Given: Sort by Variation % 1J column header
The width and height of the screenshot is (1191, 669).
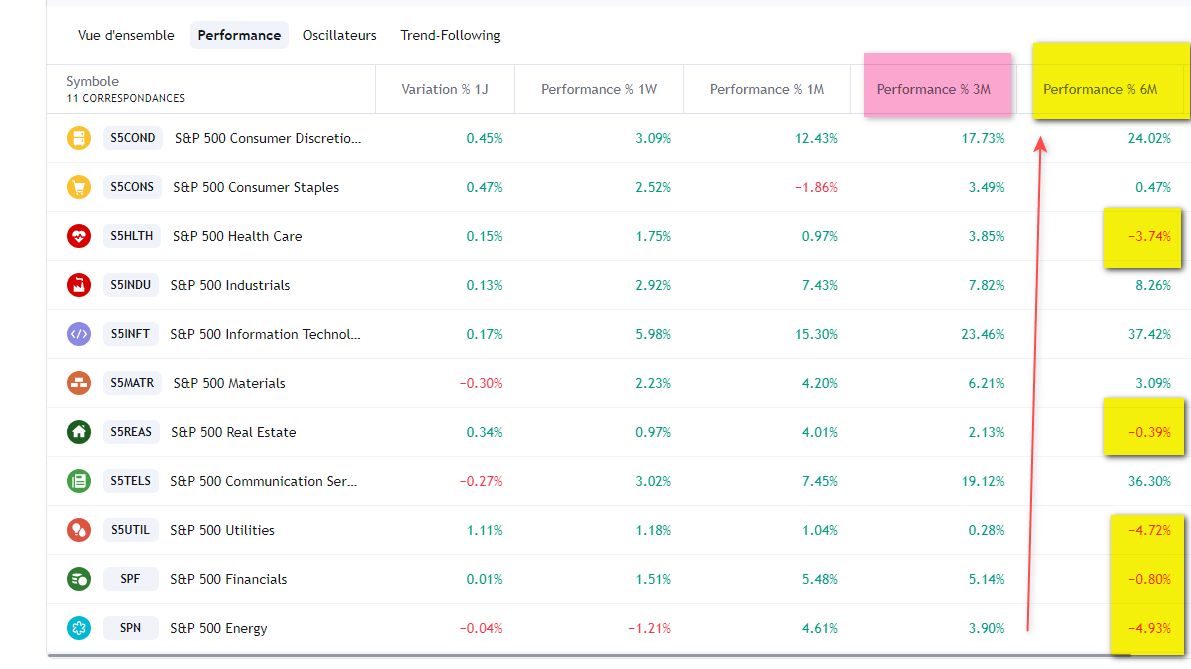Looking at the screenshot, I should click(x=445, y=89).
